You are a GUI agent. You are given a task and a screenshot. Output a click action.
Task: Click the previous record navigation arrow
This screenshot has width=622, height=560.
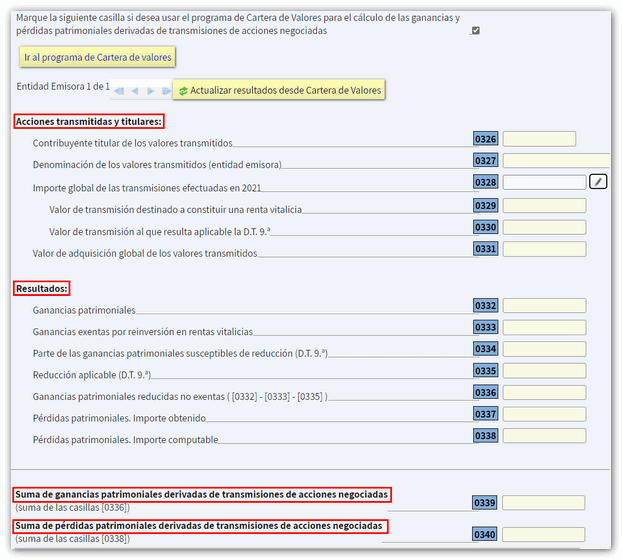tap(135, 91)
